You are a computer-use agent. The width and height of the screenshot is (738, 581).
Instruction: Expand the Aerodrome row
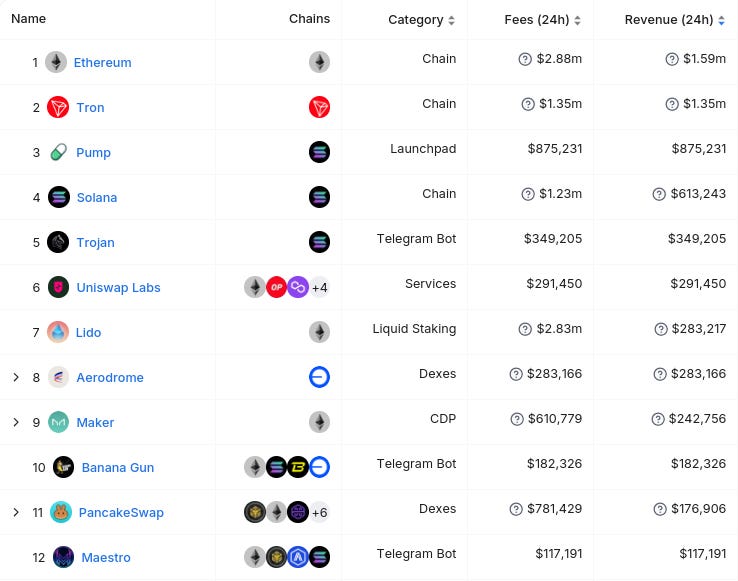[x=16, y=377]
